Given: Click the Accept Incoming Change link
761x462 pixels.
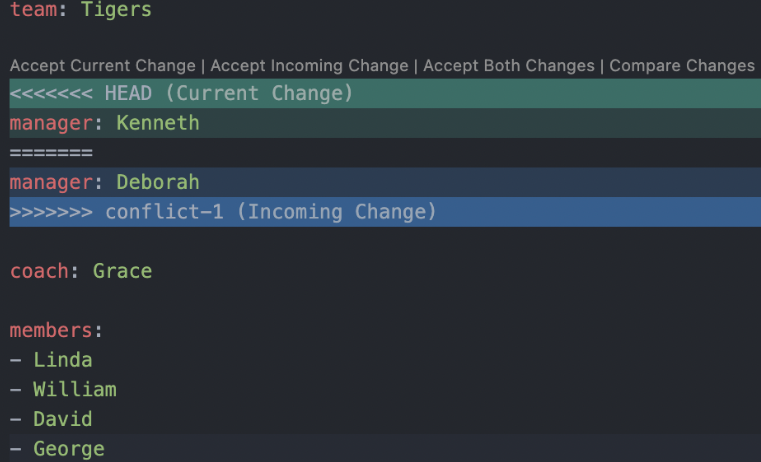Looking at the screenshot, I should tap(309, 66).
